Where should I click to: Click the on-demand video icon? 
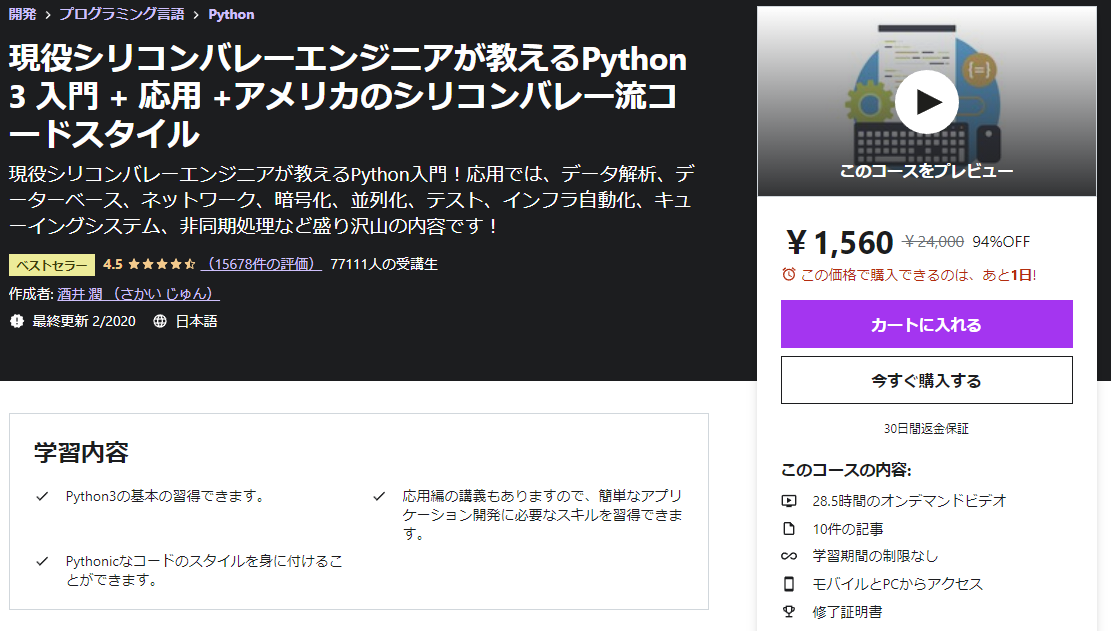point(789,501)
